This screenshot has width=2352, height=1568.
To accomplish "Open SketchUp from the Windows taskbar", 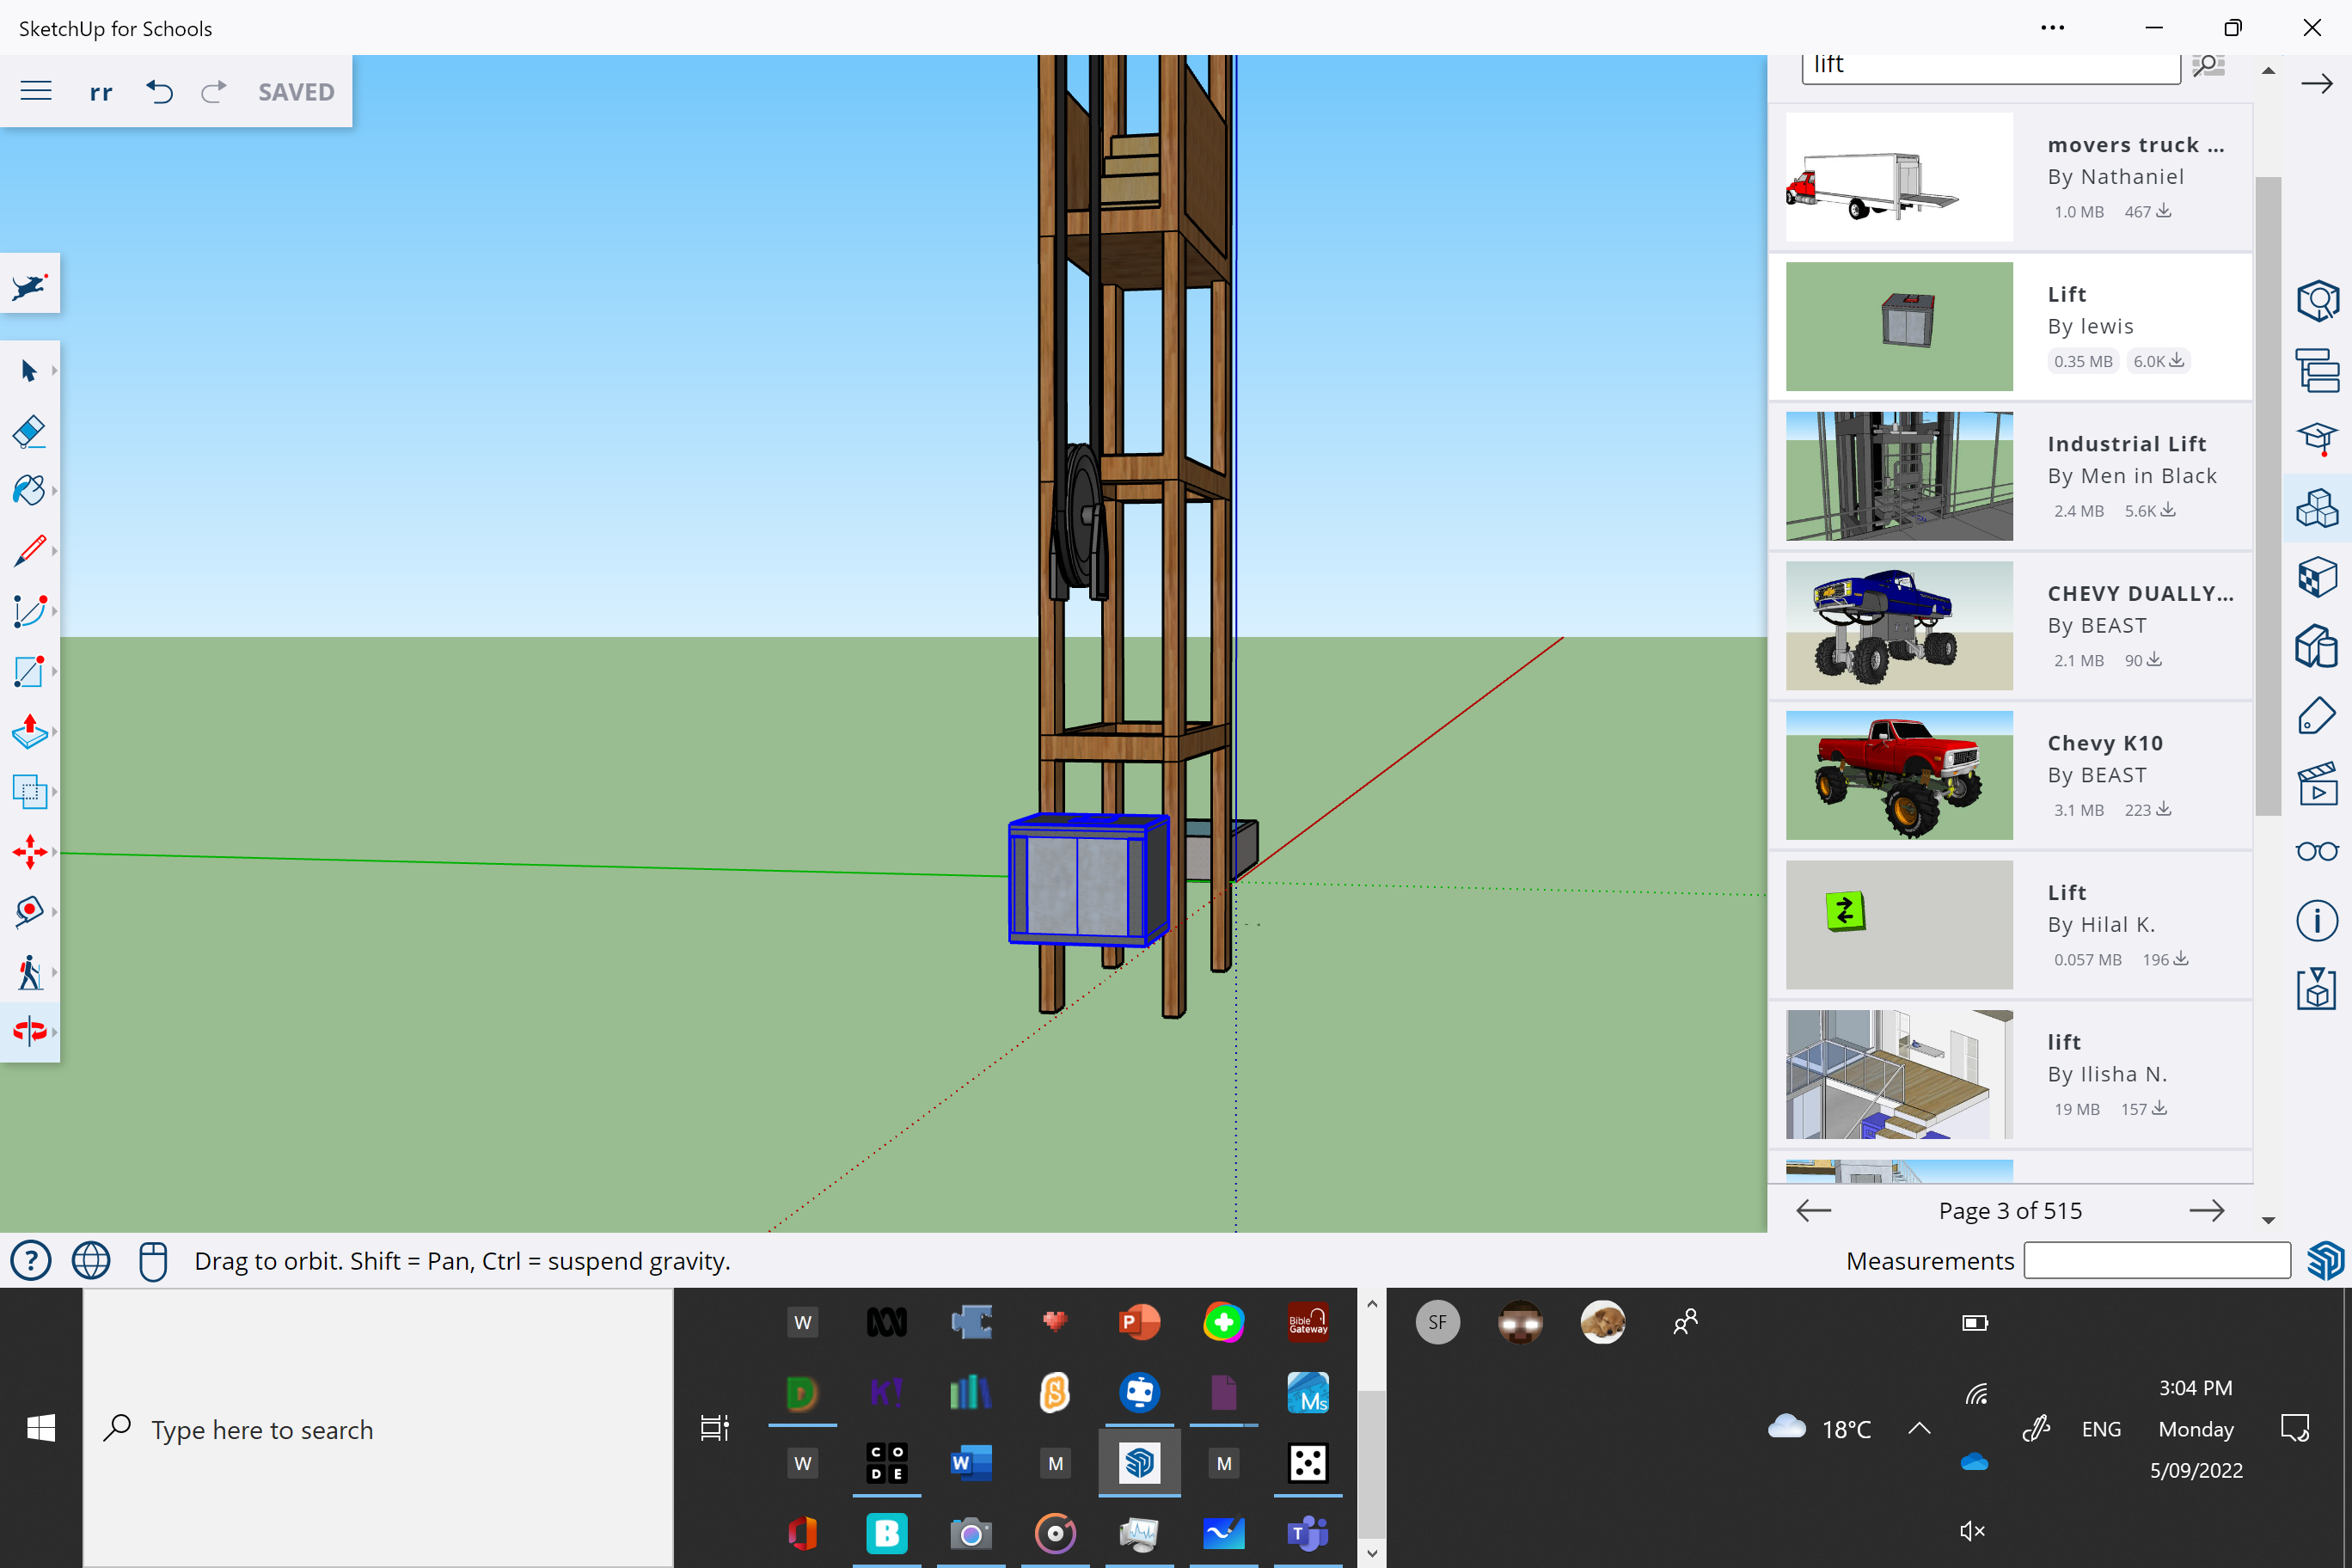I will [1139, 1463].
